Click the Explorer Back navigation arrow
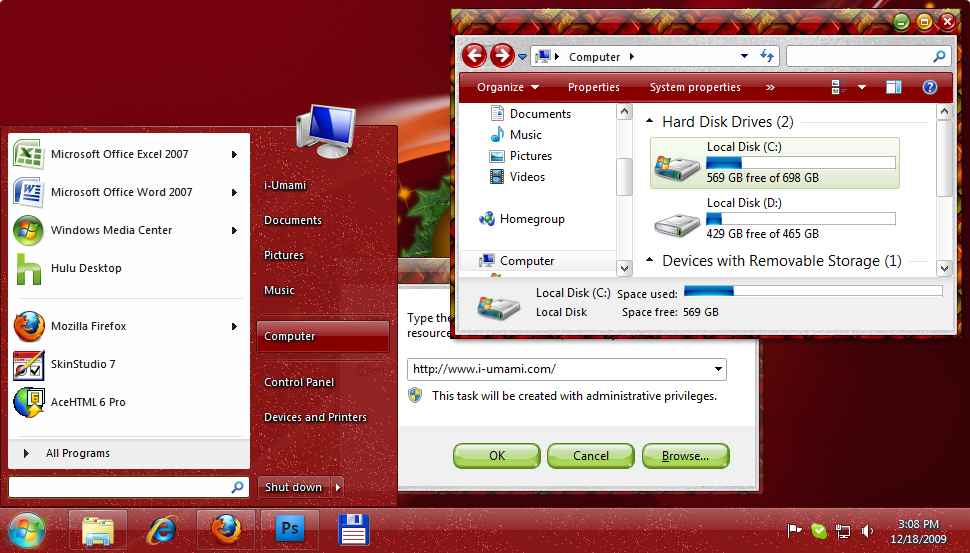The height and width of the screenshot is (553, 970). point(475,56)
